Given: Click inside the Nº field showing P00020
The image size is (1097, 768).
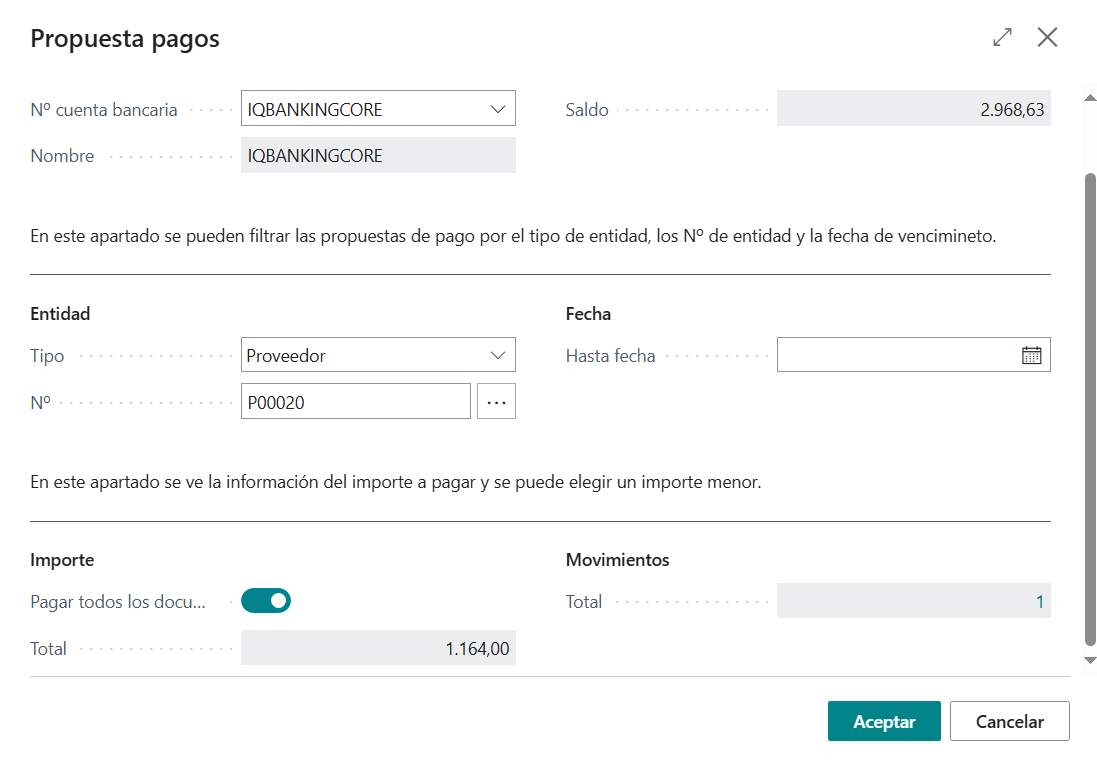Looking at the screenshot, I should click(355, 400).
